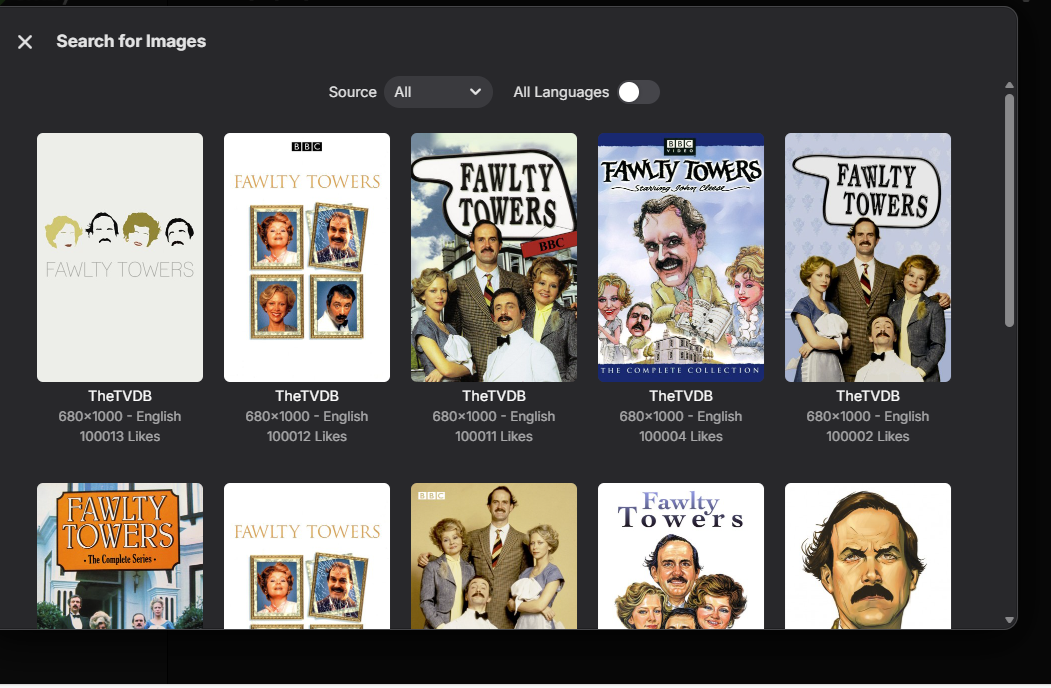Image resolution: width=1051 pixels, height=688 pixels.
Task: Click the TheTVDB label above 100004 Likes
Action: [x=681, y=396]
